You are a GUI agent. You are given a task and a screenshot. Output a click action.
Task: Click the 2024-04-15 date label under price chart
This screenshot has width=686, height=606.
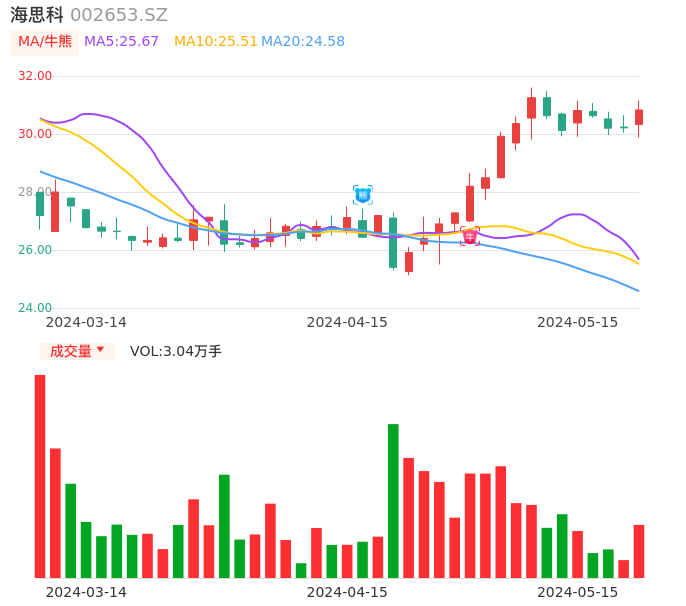pos(347,322)
